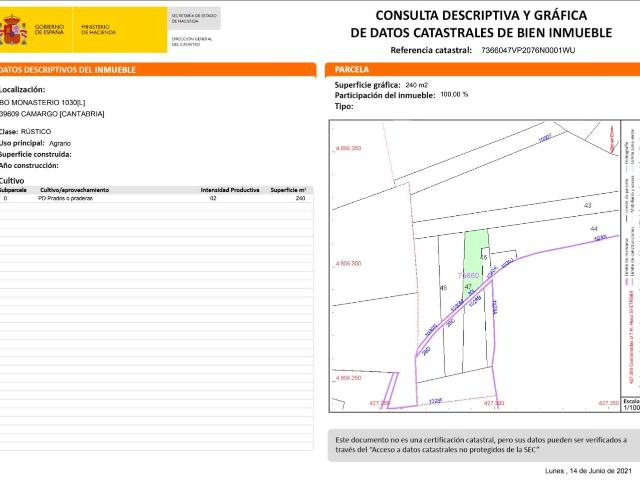
Task: Click the 'Superficie gráfica:' label
Action: coord(367,85)
